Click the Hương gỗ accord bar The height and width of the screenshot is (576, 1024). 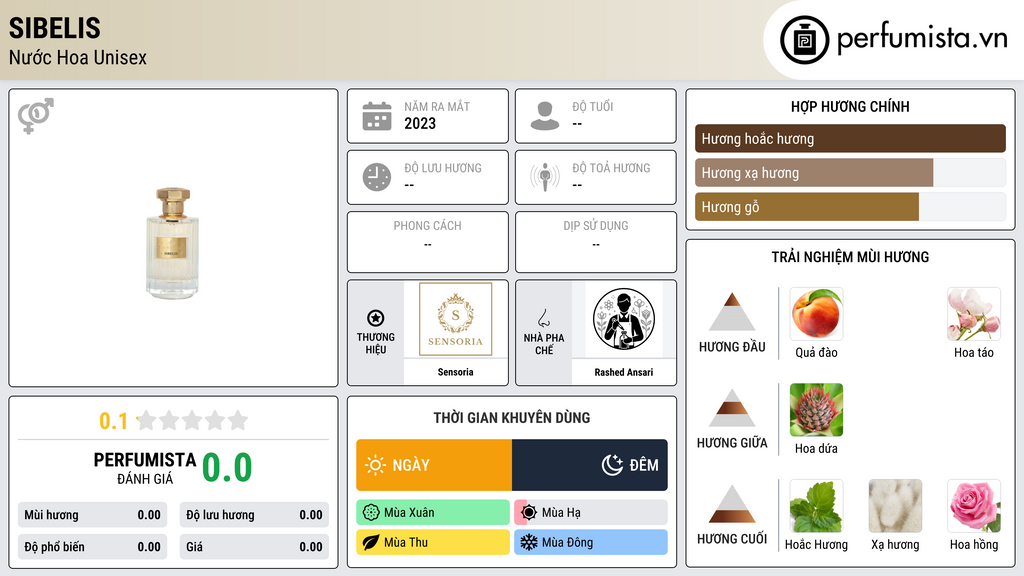click(850, 206)
